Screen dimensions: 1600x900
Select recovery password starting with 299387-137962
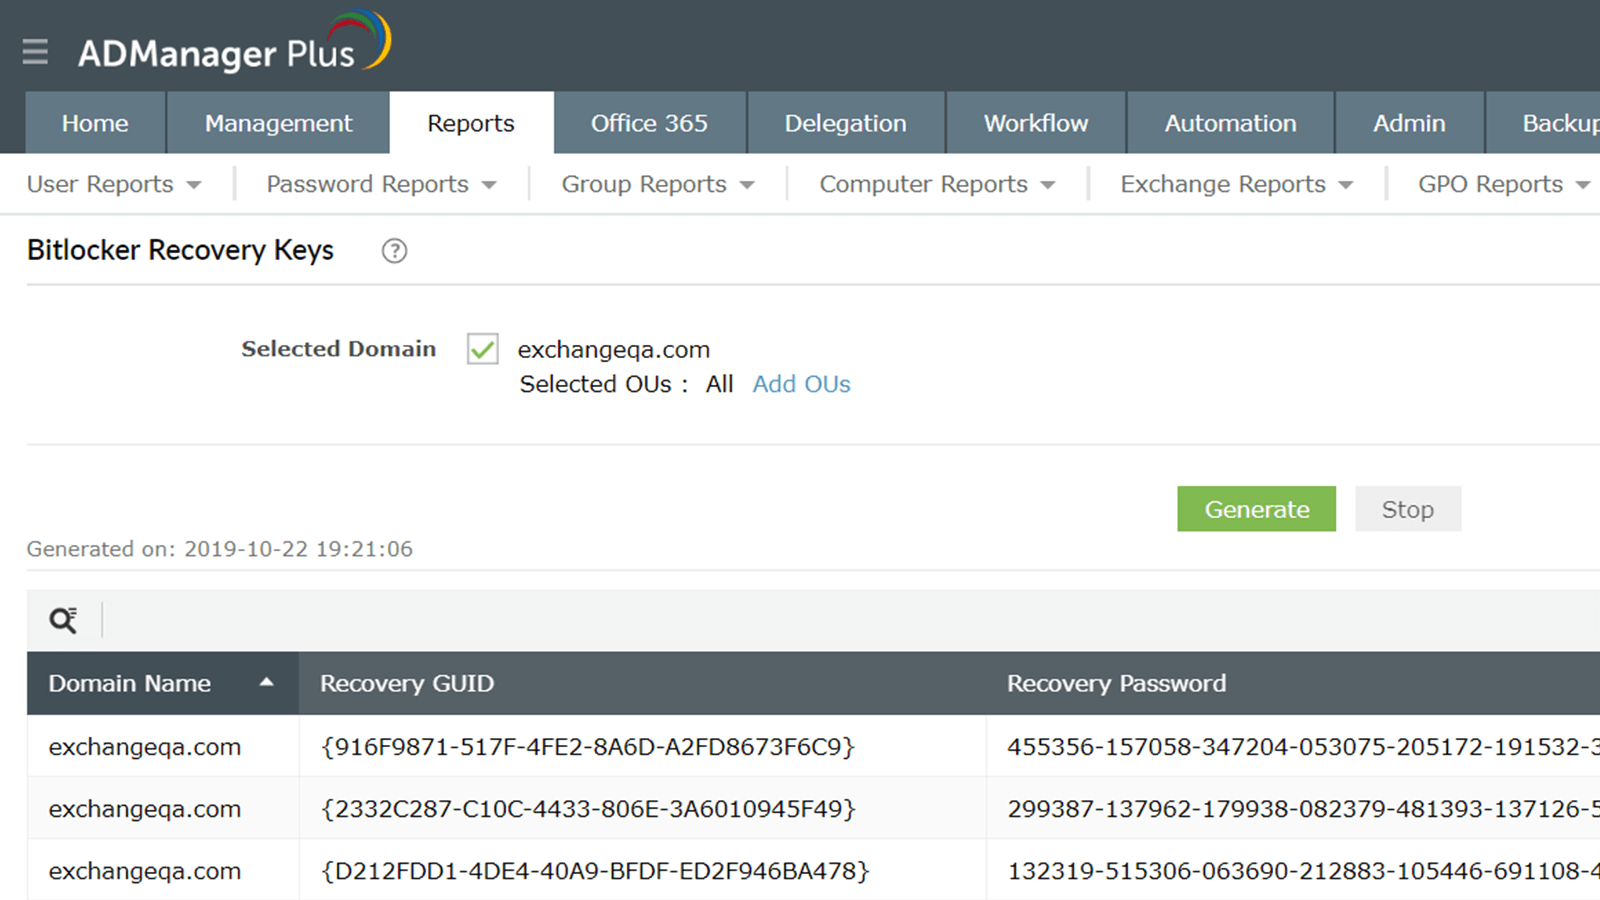[x=1303, y=809]
